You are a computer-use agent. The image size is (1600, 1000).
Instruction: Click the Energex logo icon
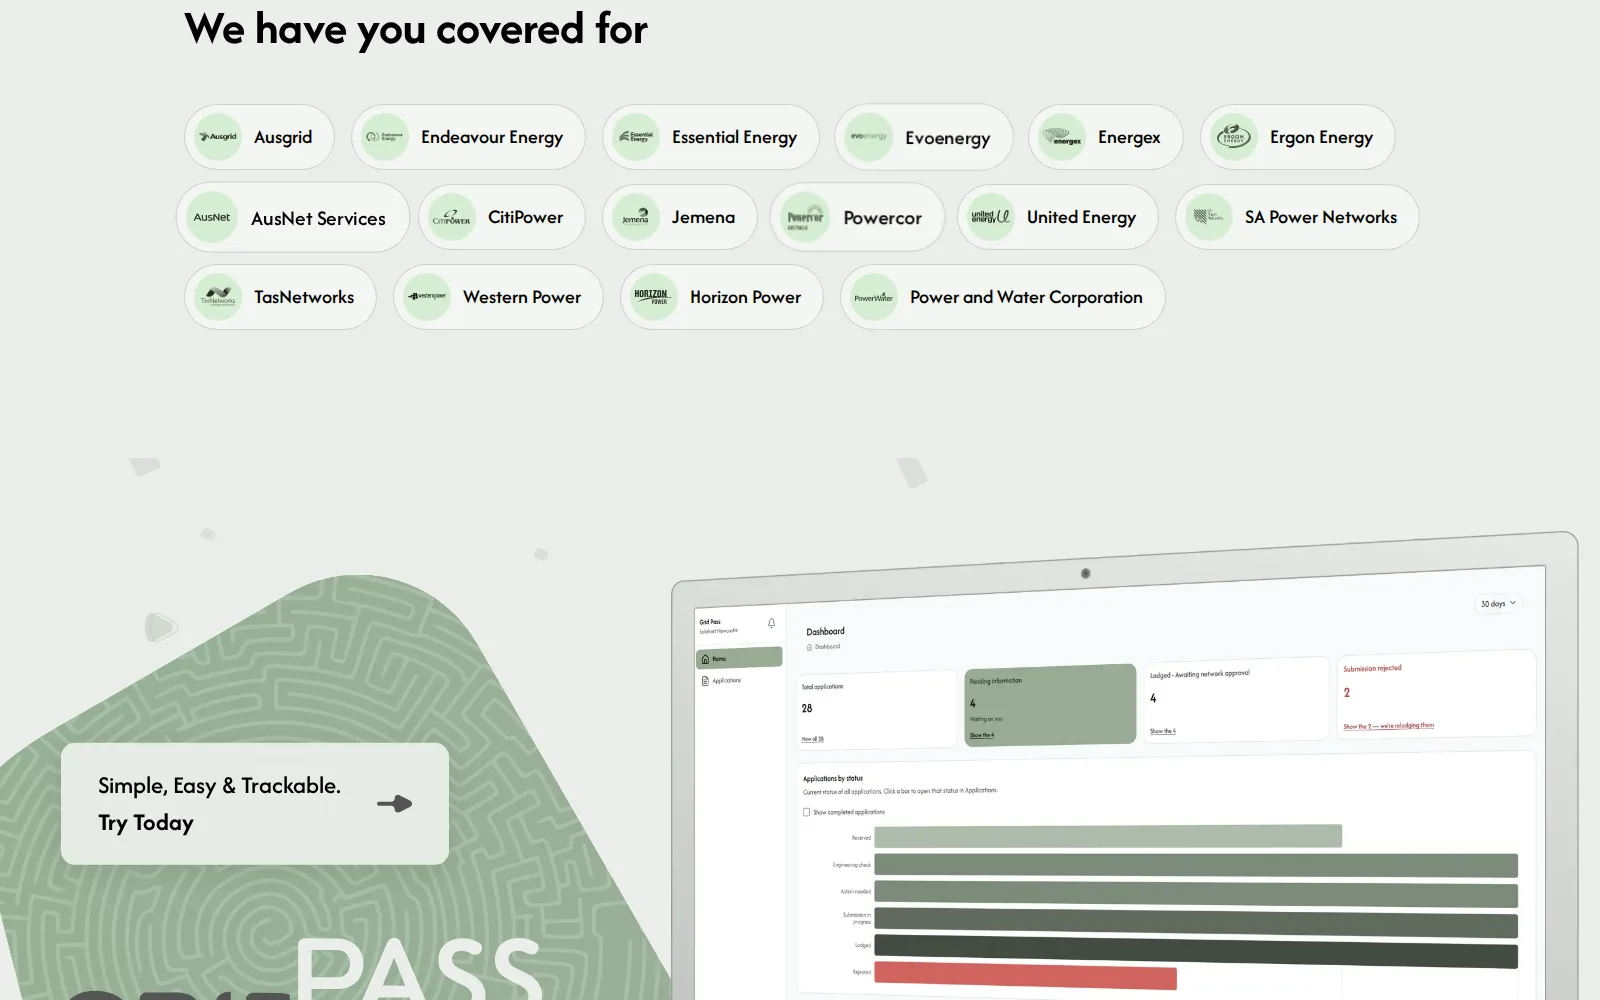pyautogui.click(x=1062, y=137)
